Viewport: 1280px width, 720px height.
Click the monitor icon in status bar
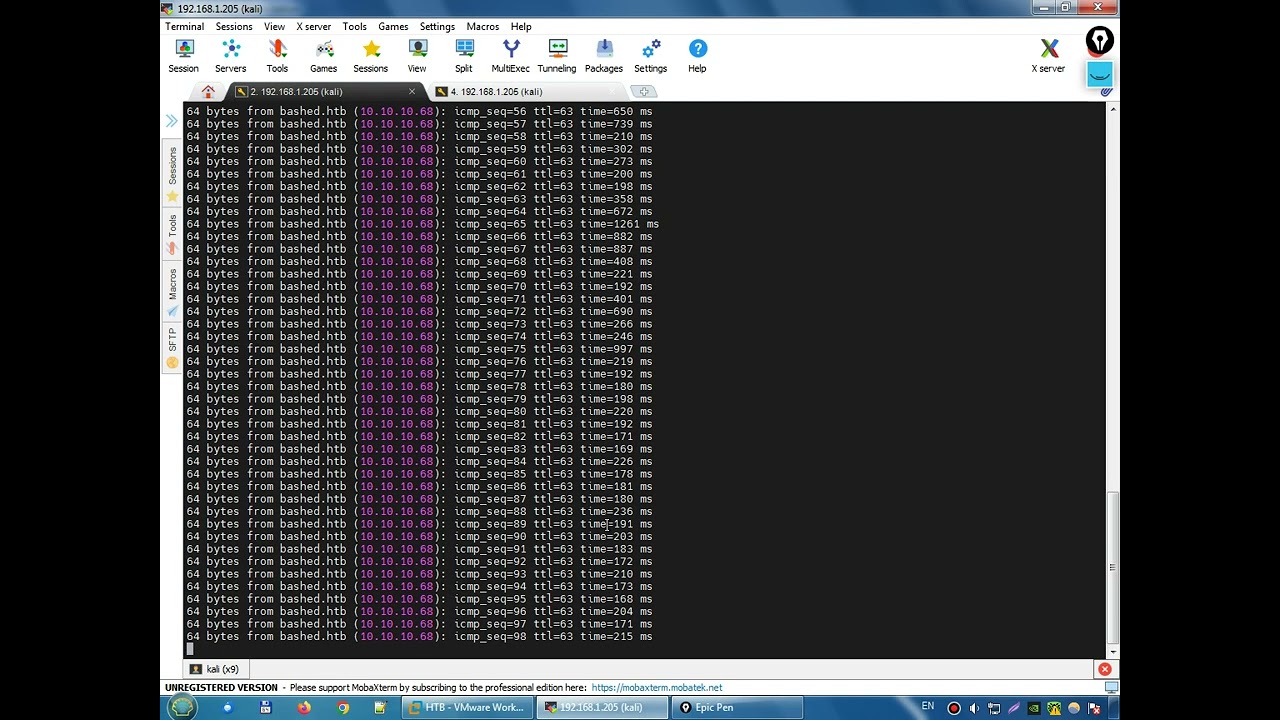(x=1111, y=688)
